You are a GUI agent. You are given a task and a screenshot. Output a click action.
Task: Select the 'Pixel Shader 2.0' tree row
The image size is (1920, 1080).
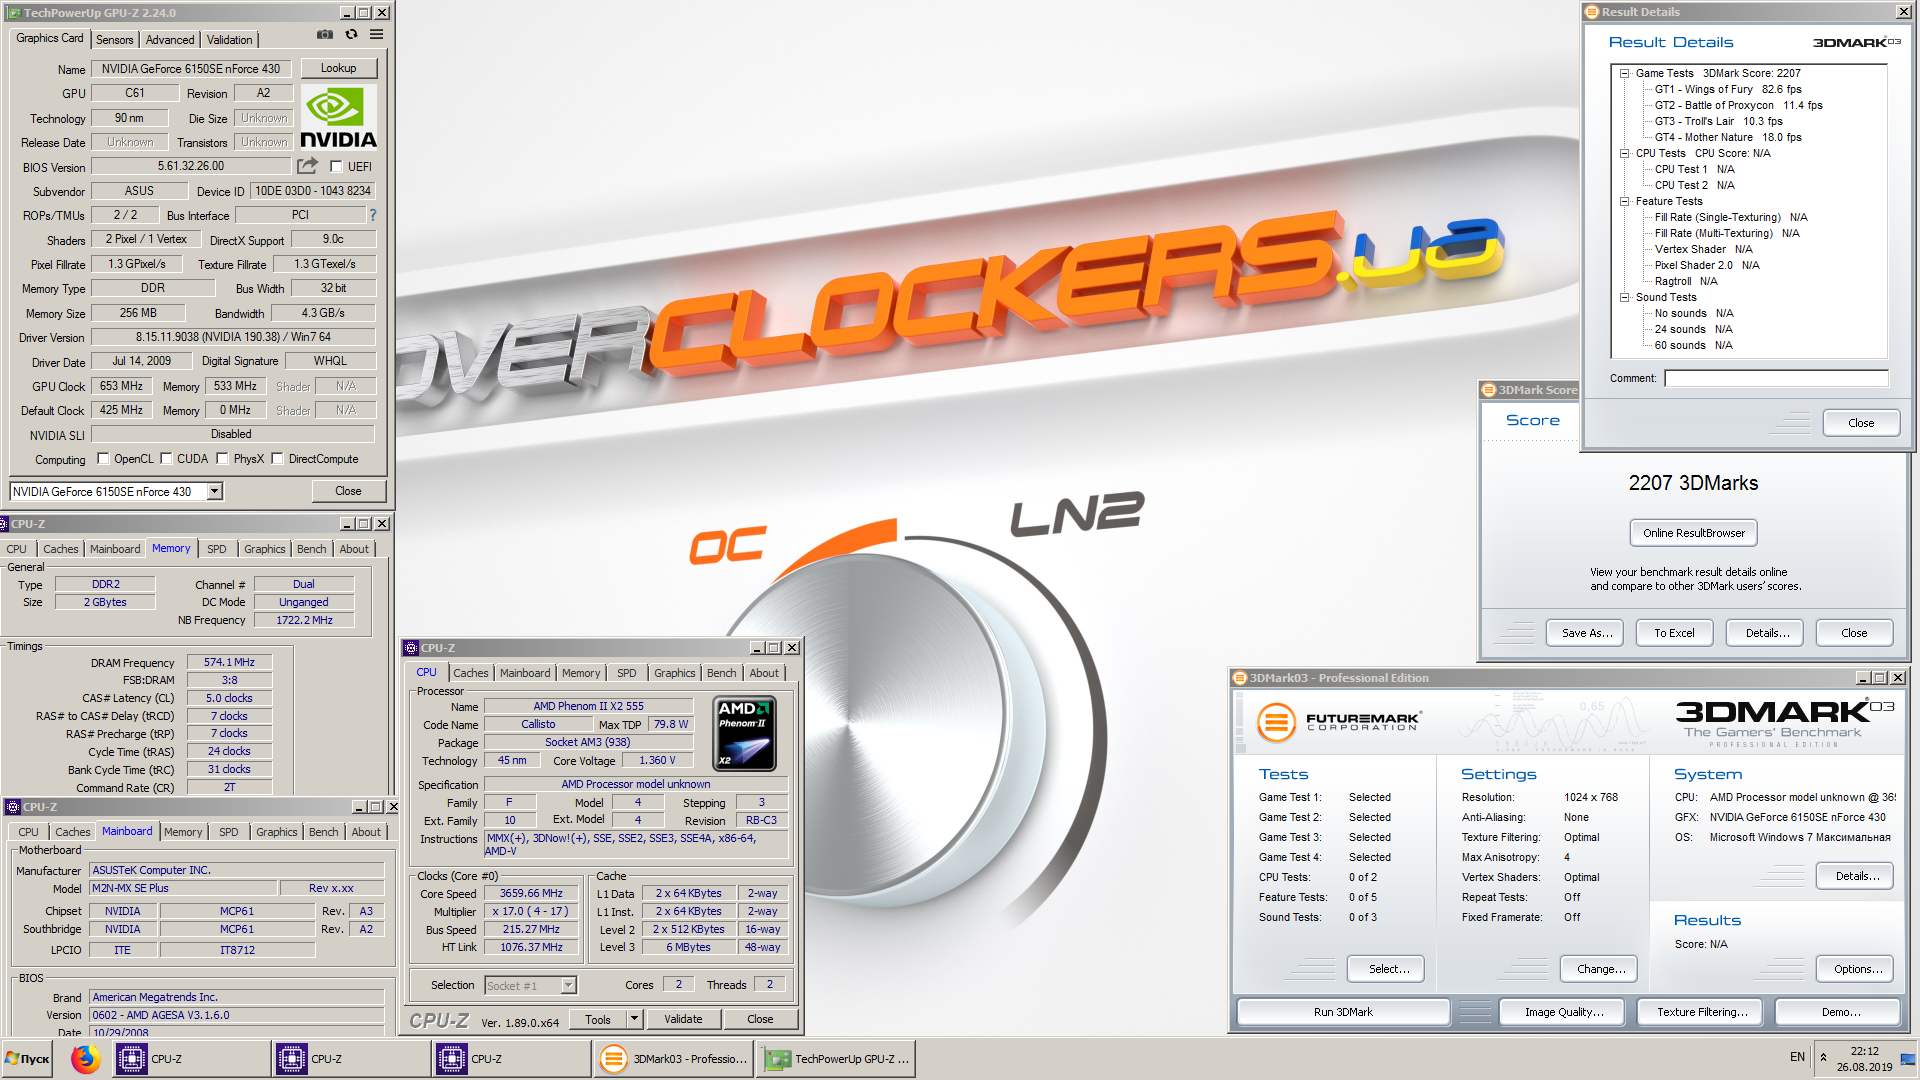pos(1707,265)
